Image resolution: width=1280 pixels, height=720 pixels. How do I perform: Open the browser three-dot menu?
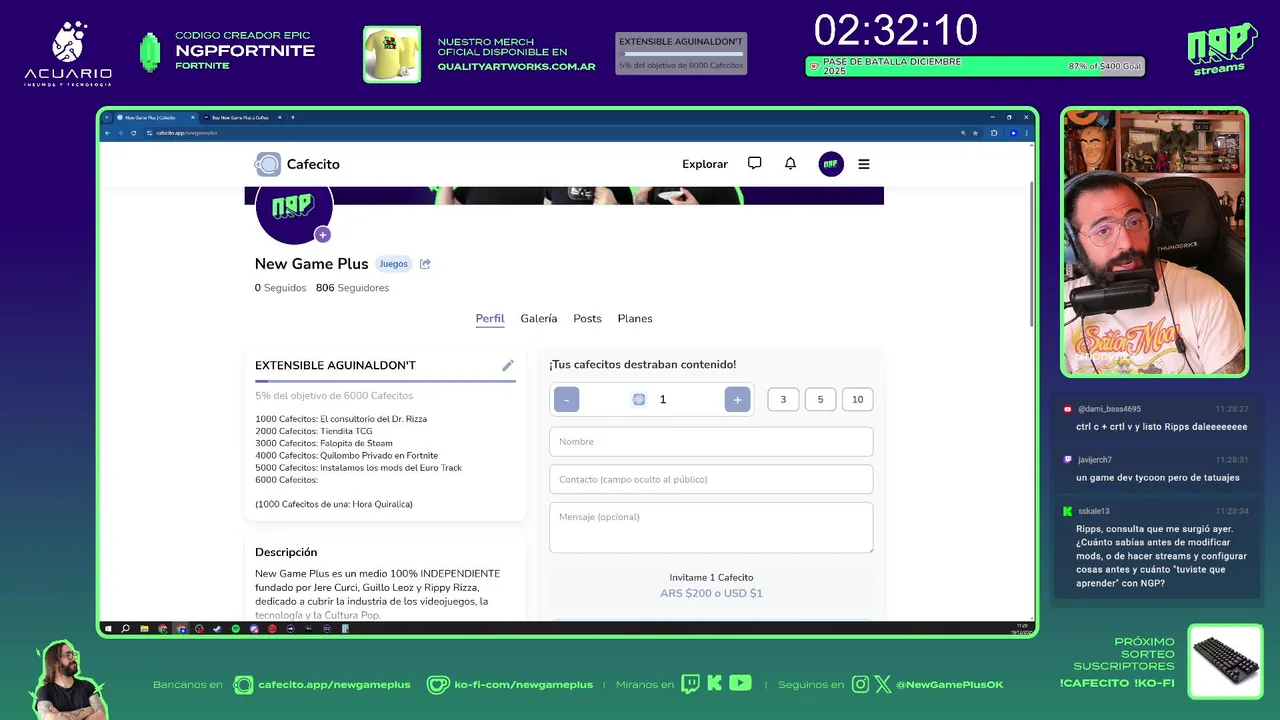point(1026,132)
